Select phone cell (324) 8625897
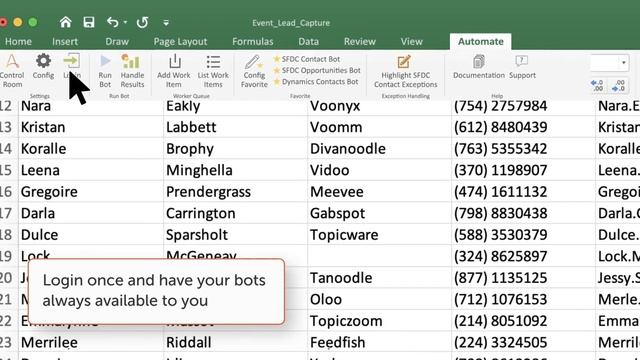Screen dimensions: 640x360 [524, 256]
